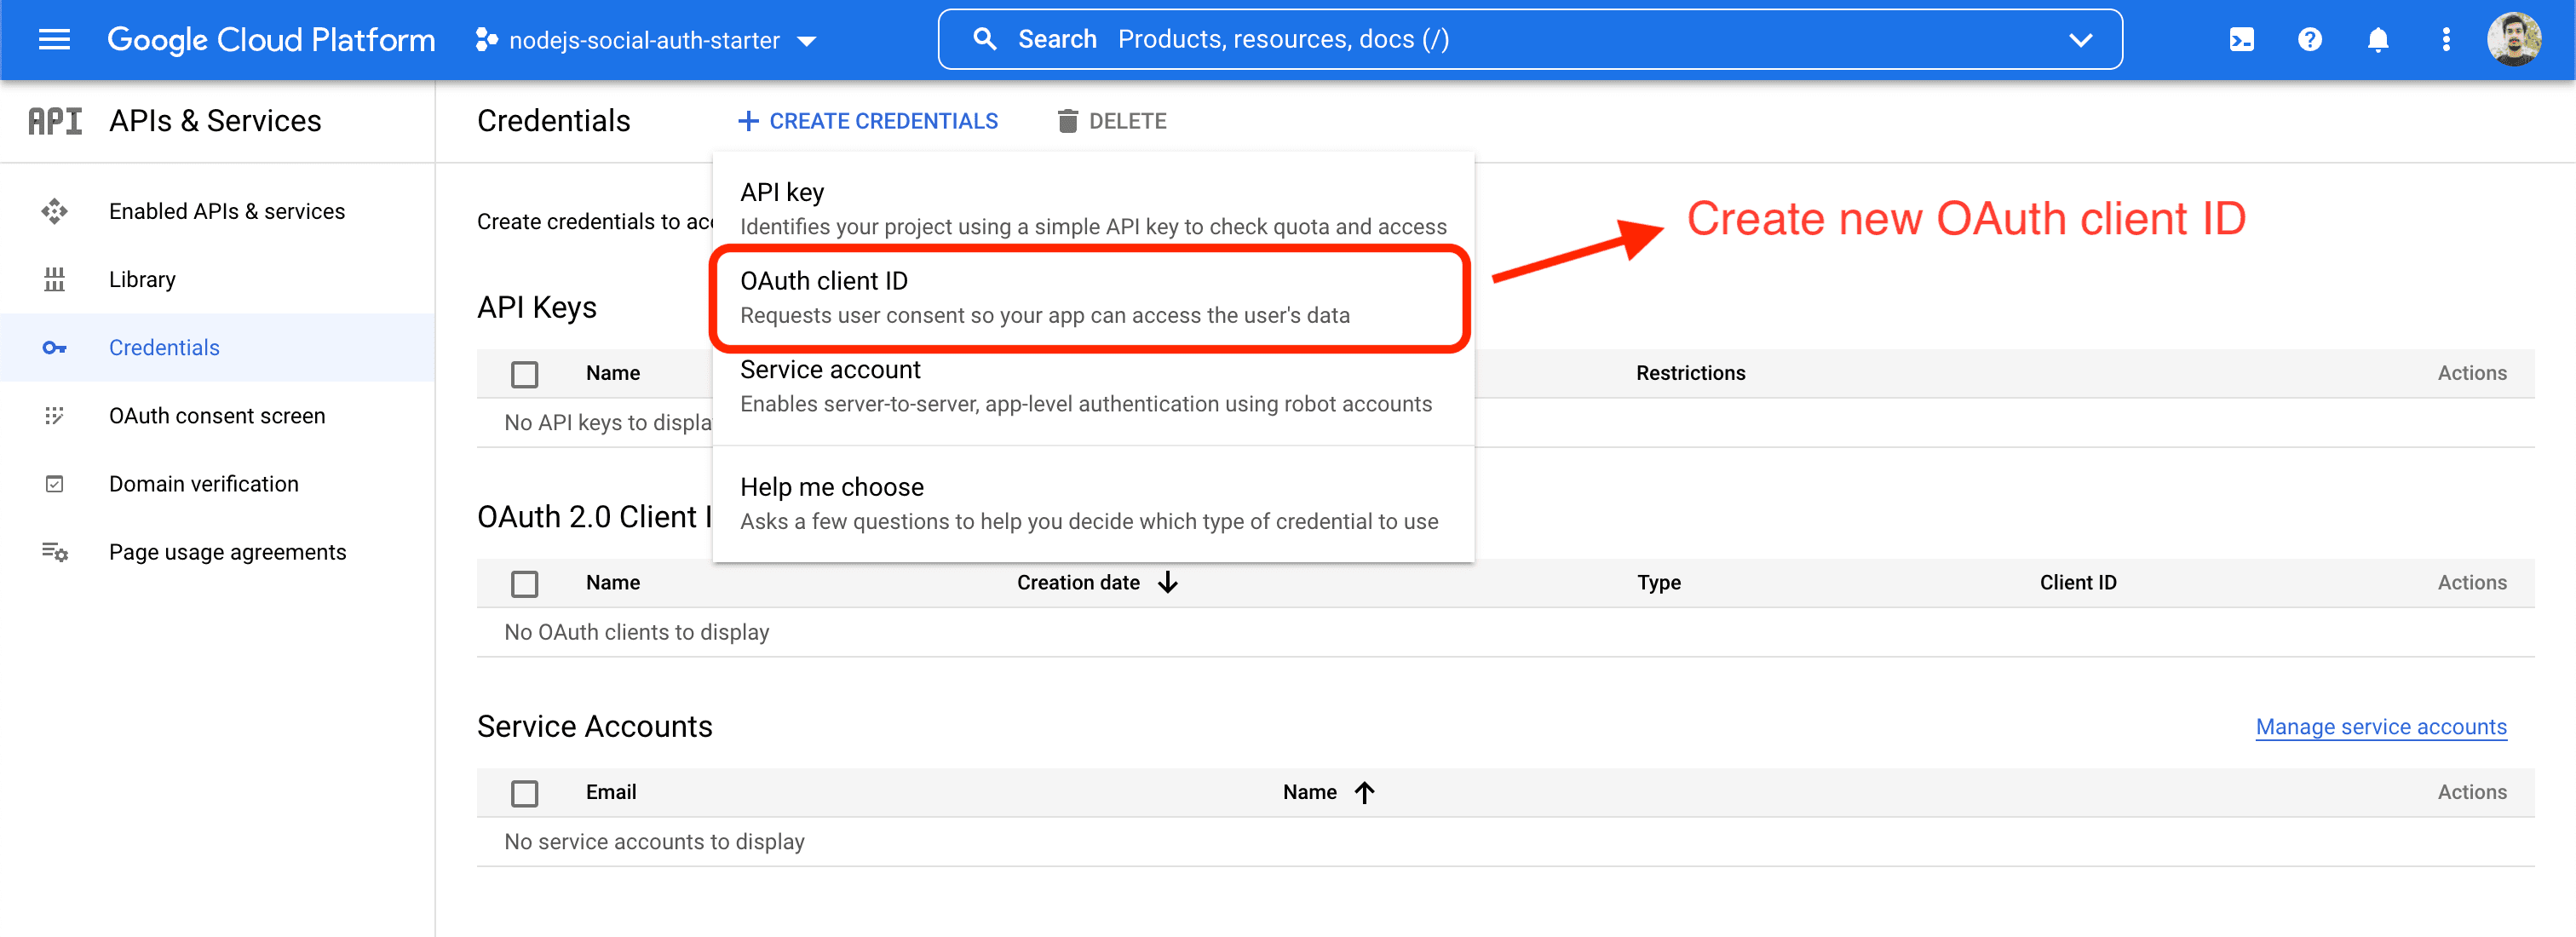Click the Client ID column header

point(2078,582)
